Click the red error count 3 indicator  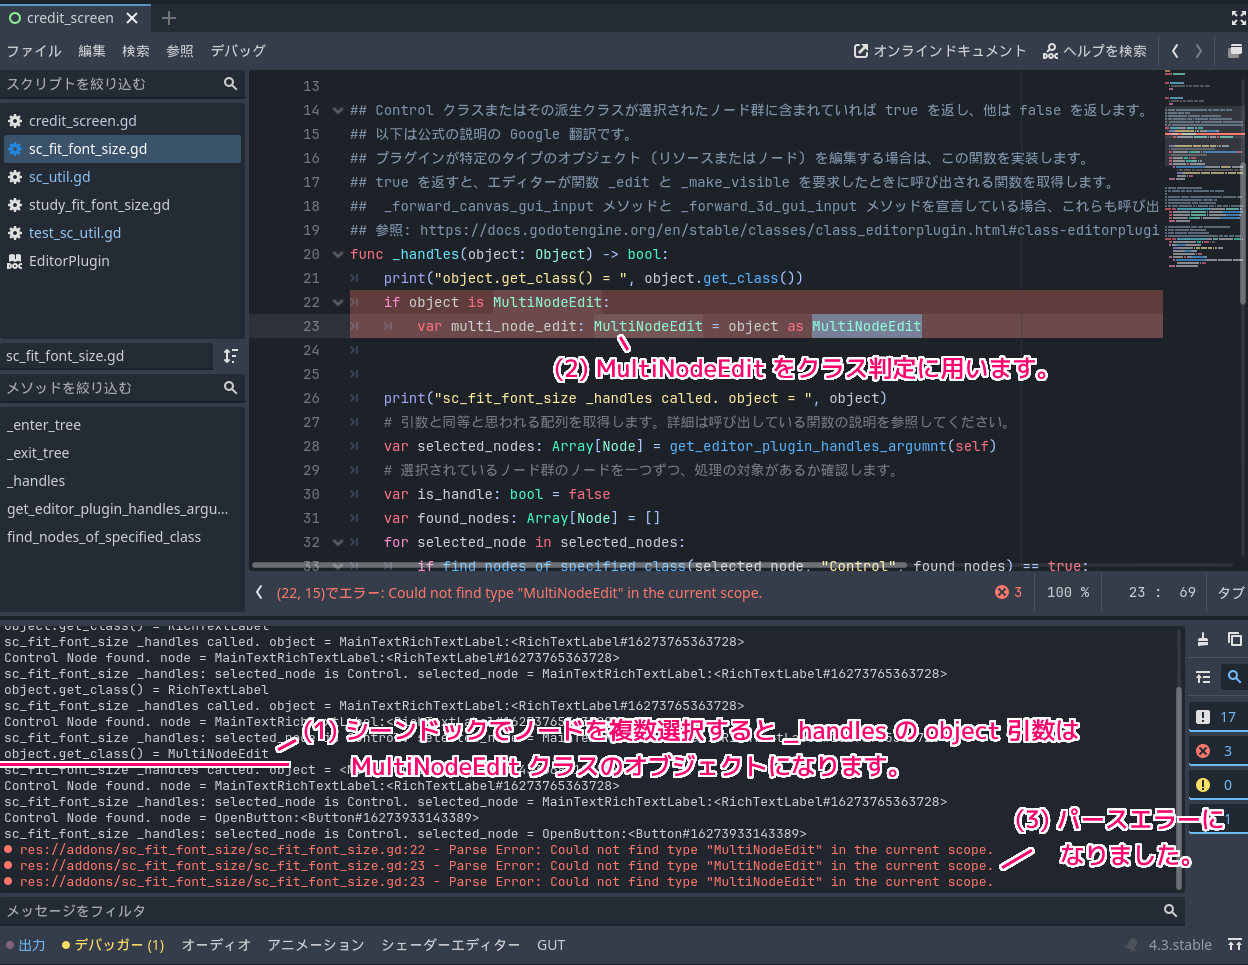click(1008, 592)
